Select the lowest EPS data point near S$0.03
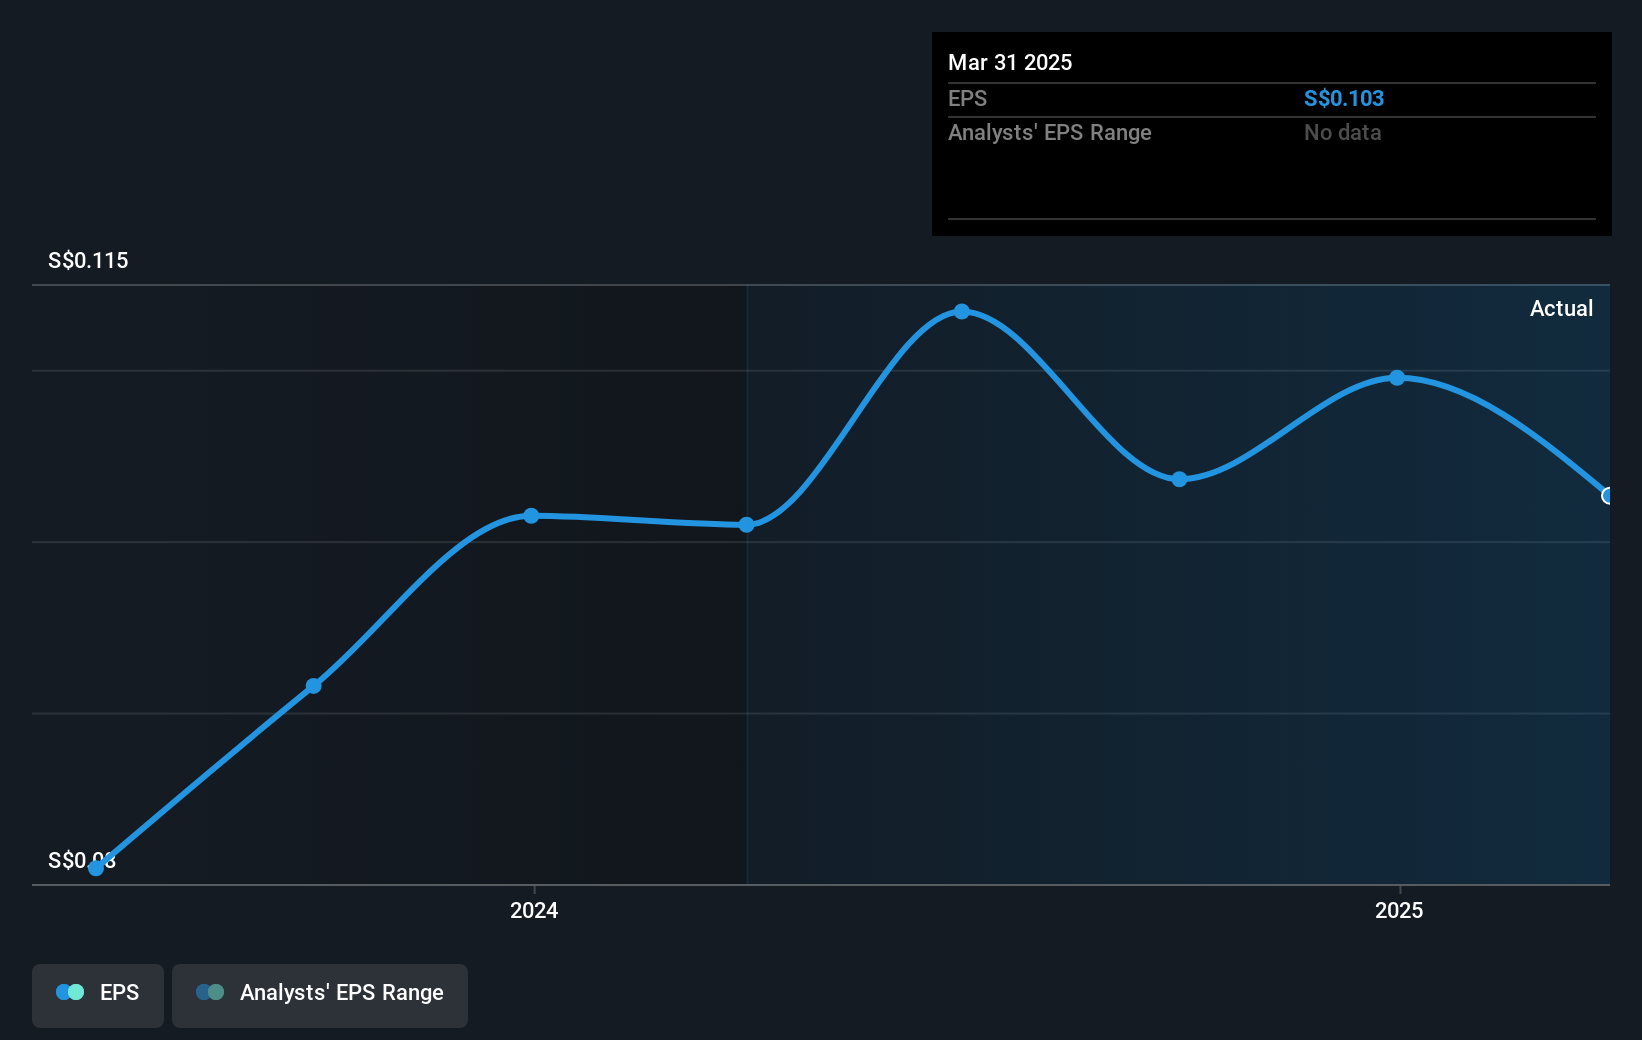This screenshot has width=1642, height=1040. 96,868
